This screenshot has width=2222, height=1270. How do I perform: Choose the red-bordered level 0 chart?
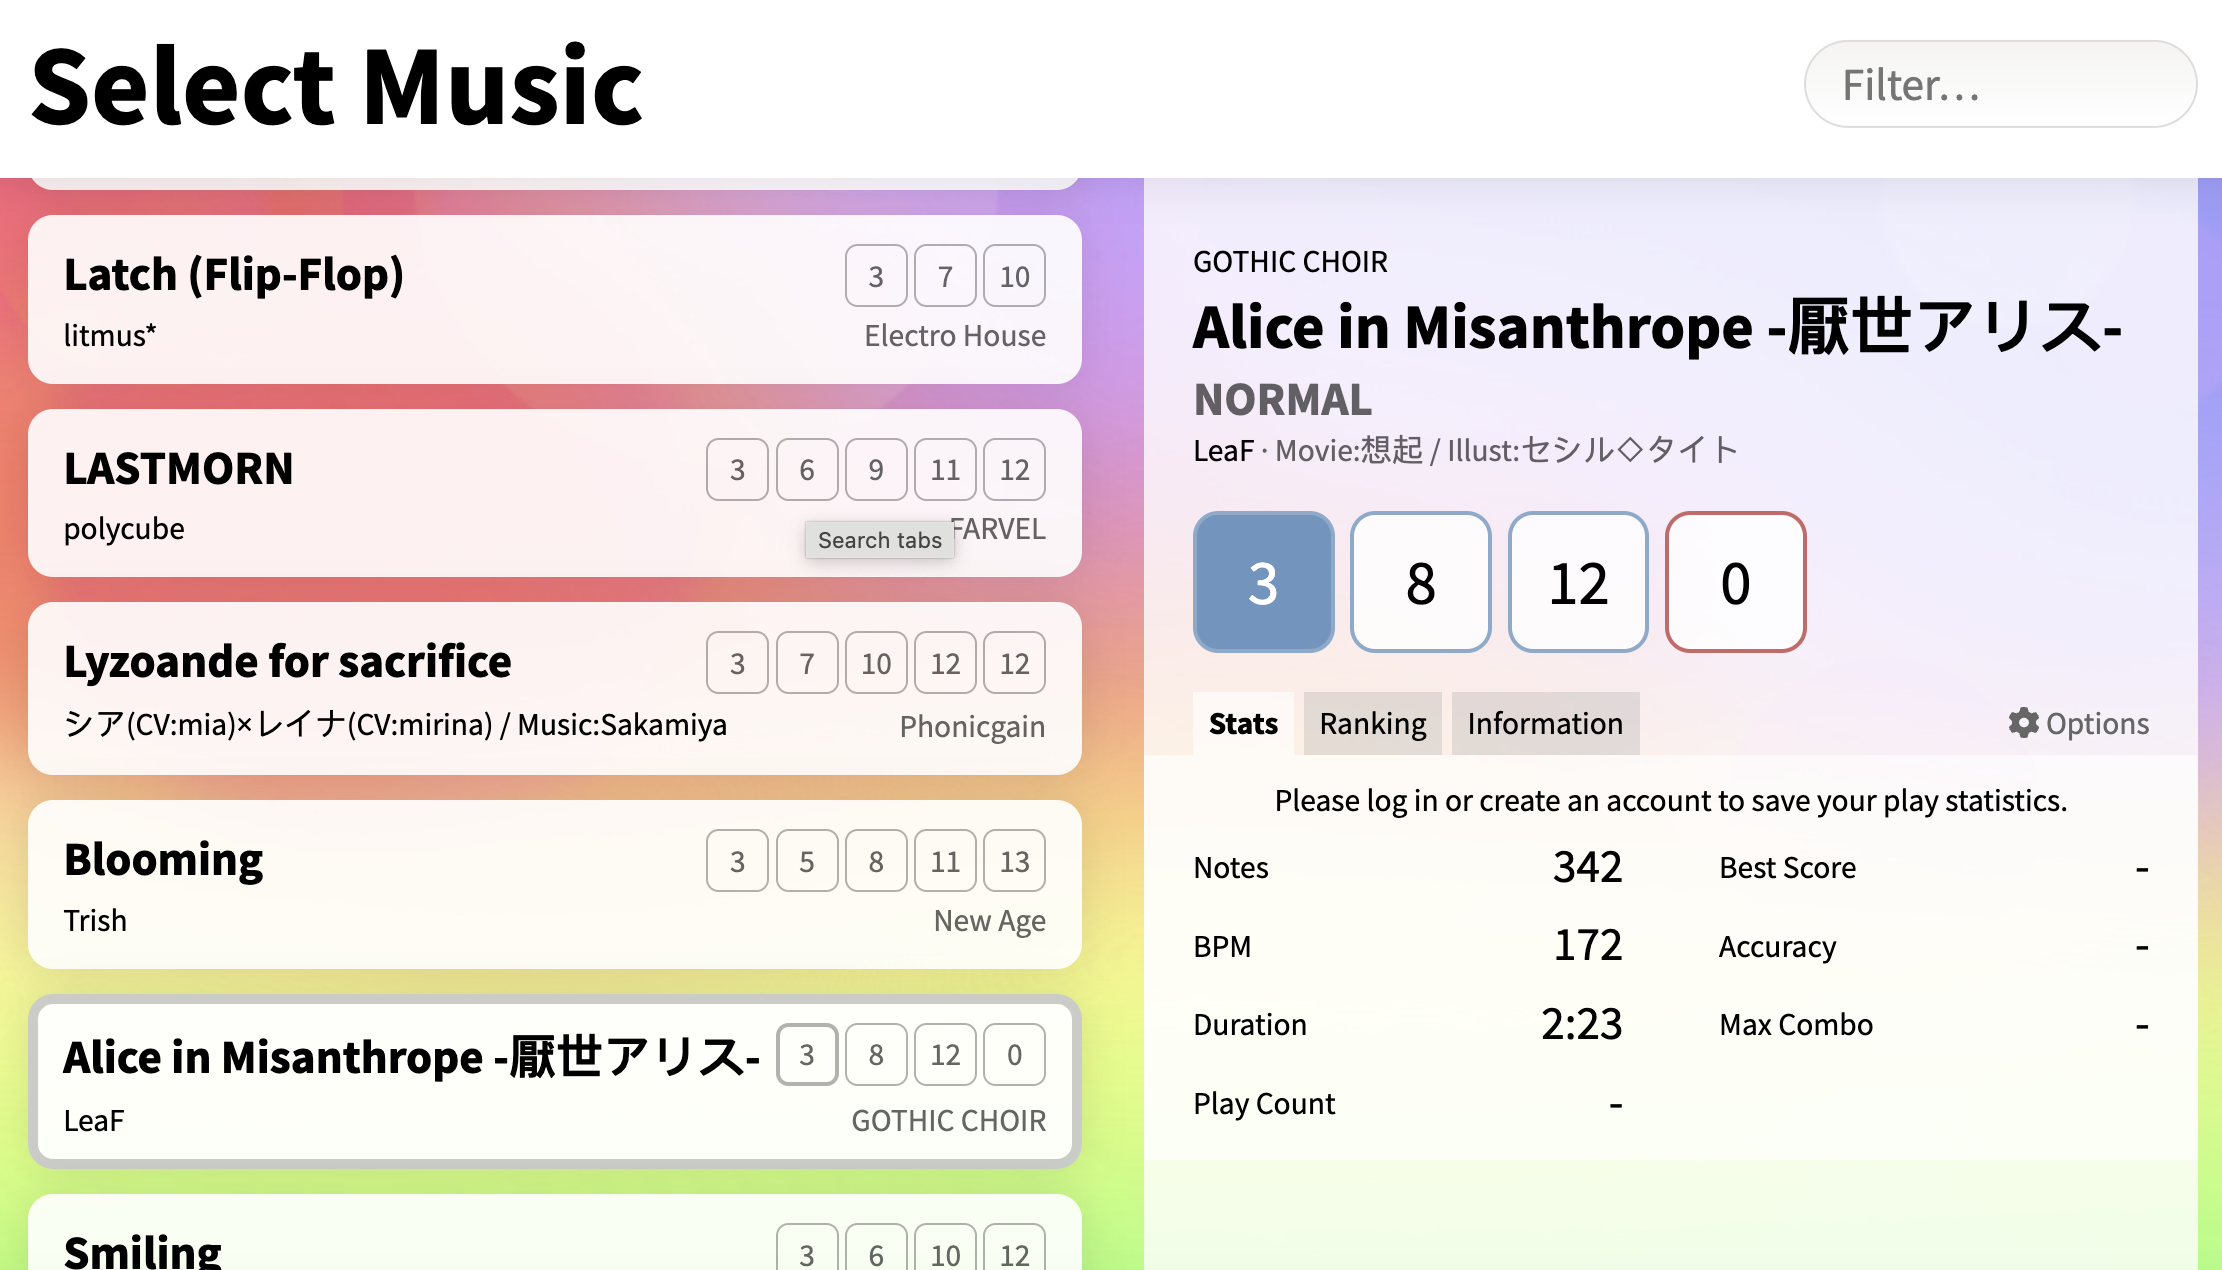tap(1735, 582)
